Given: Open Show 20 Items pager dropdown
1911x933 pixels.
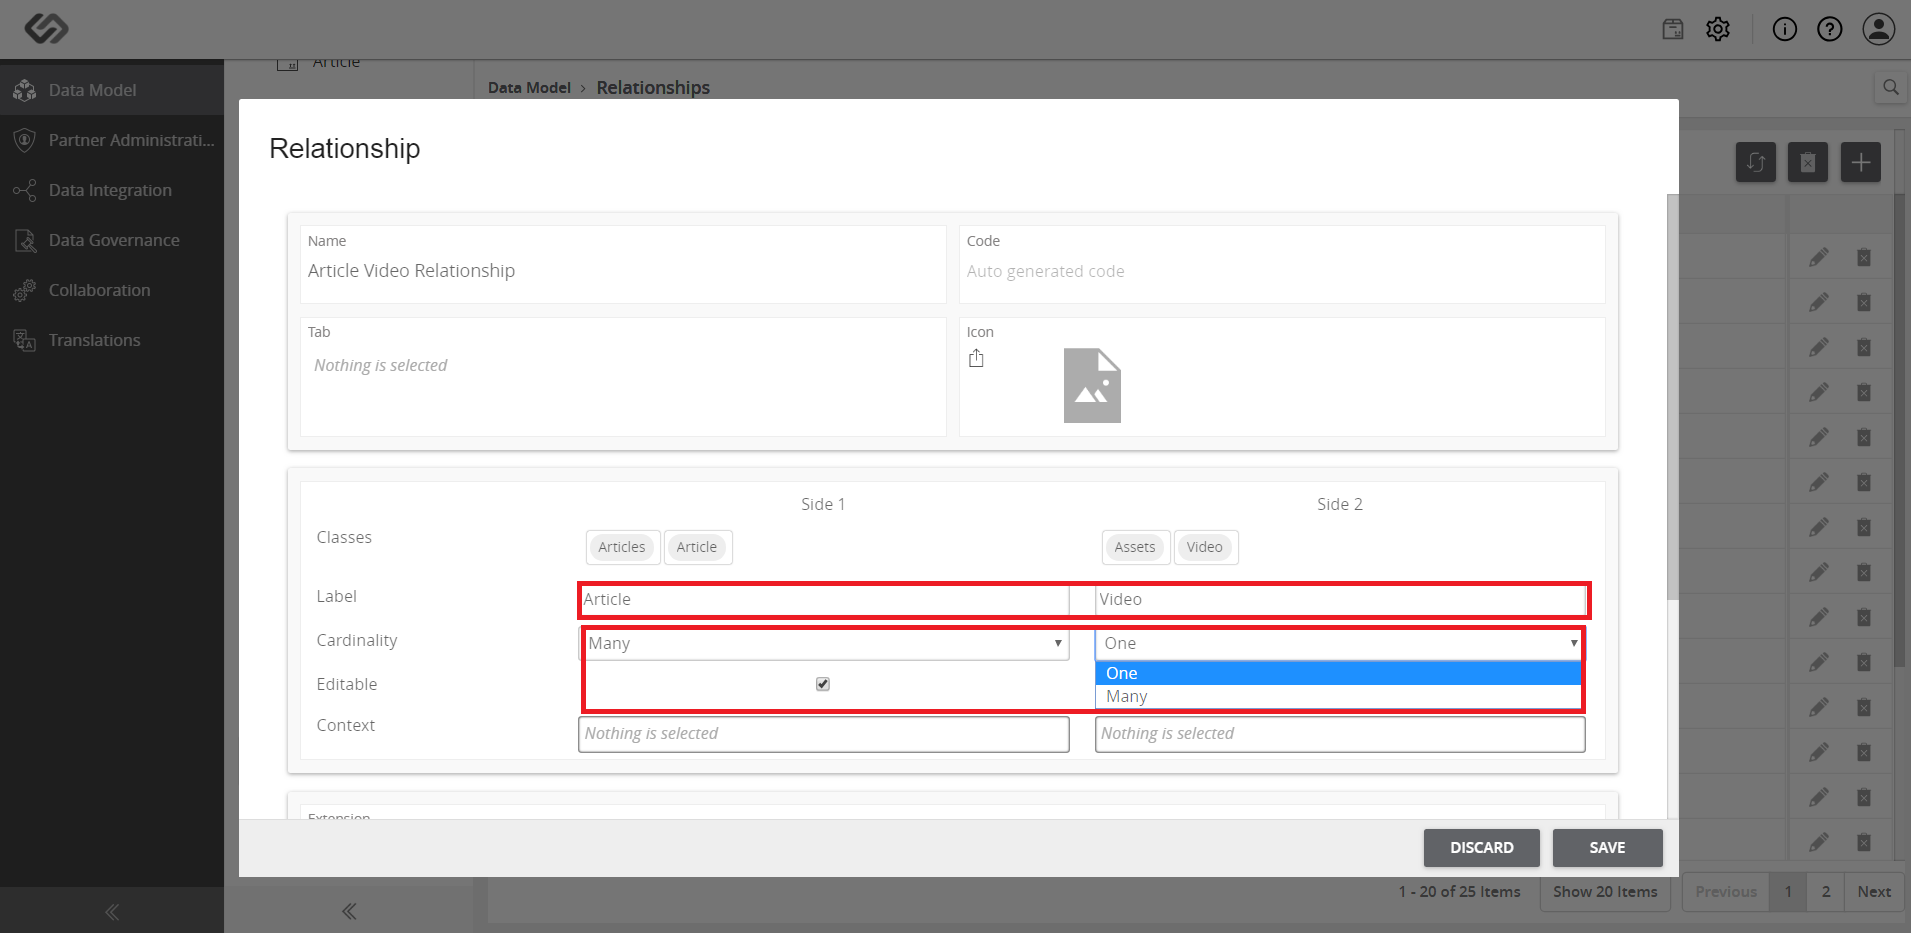Looking at the screenshot, I should pos(1605,892).
